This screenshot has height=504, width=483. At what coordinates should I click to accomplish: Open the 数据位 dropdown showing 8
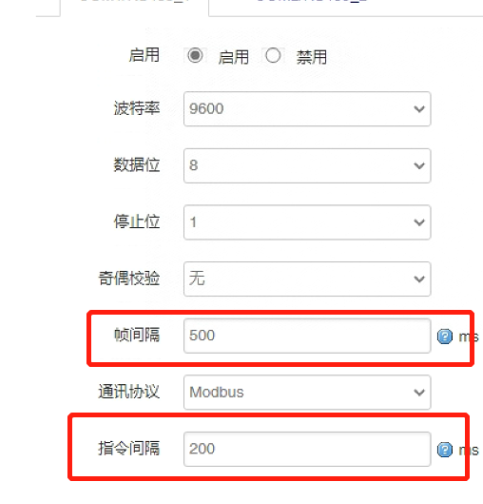point(307,166)
